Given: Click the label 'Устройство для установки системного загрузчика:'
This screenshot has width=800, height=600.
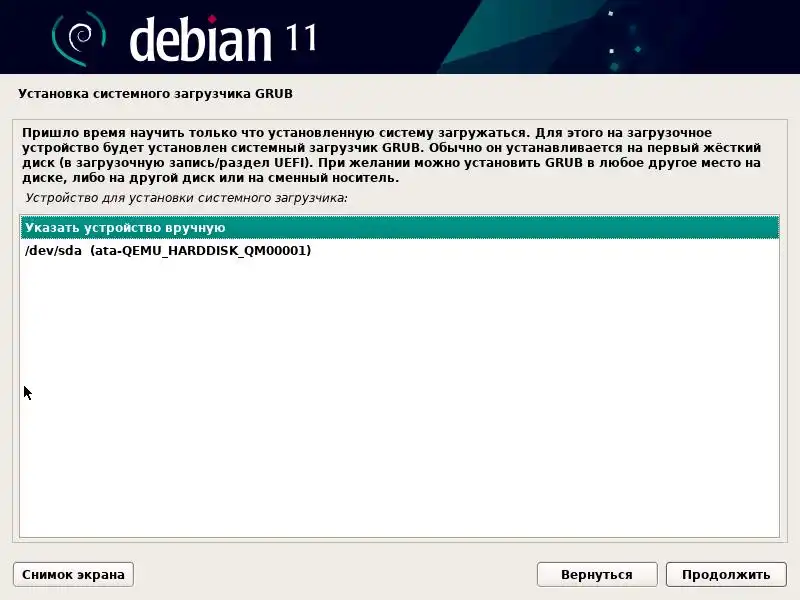Looking at the screenshot, I should (186, 198).
